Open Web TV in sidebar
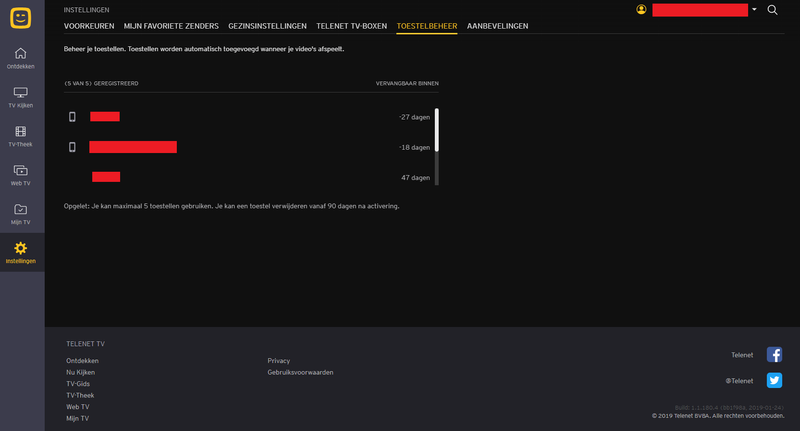 [x=20, y=175]
